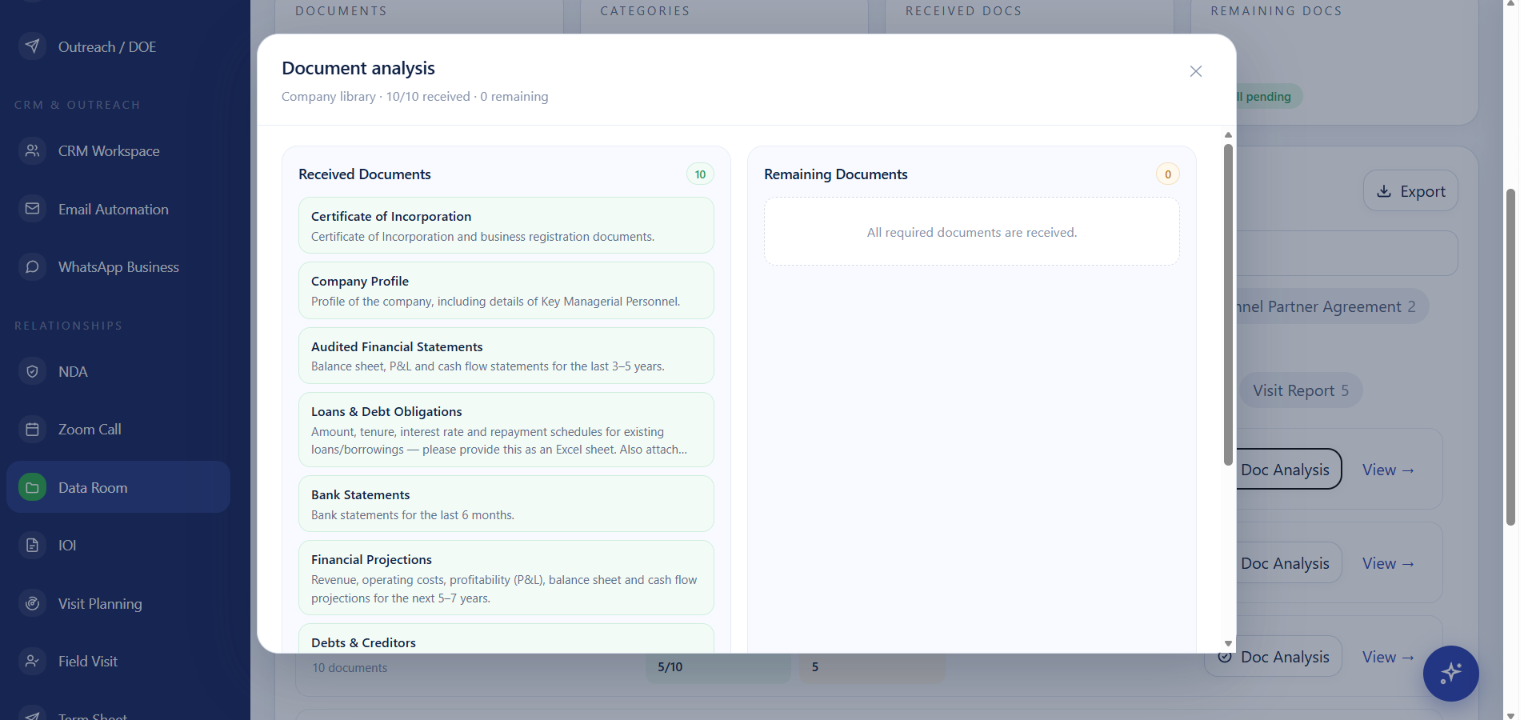Click "All required documents are received." message
The width and height of the screenshot is (1522, 720).
click(x=972, y=232)
